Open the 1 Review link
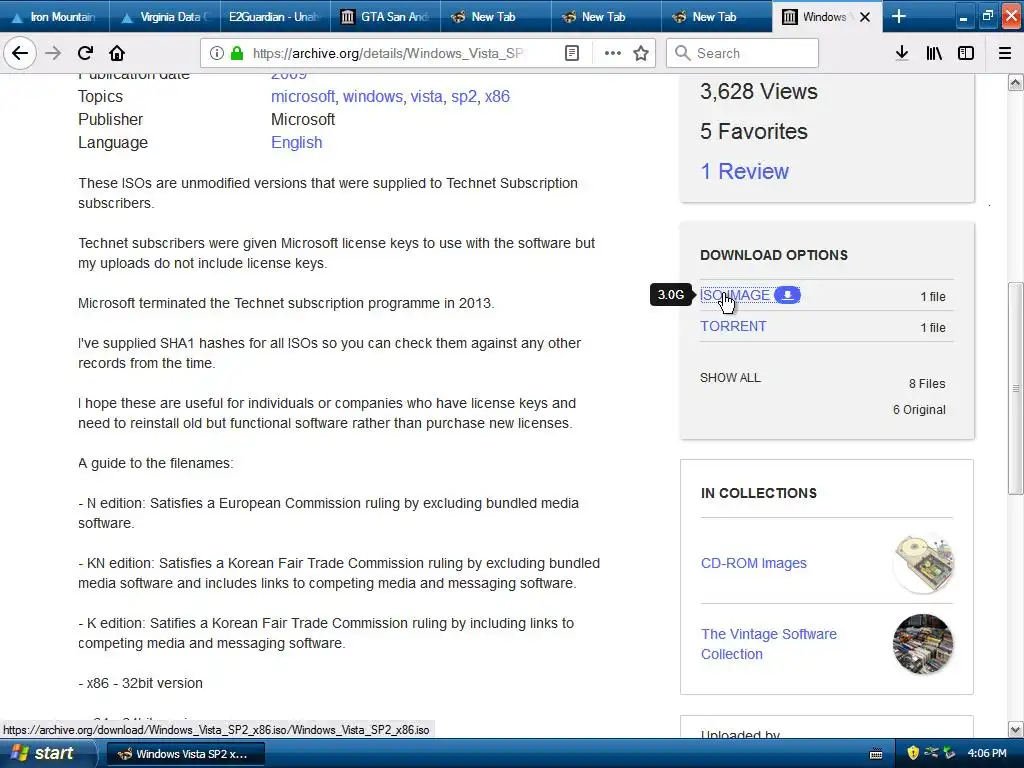 (x=744, y=171)
